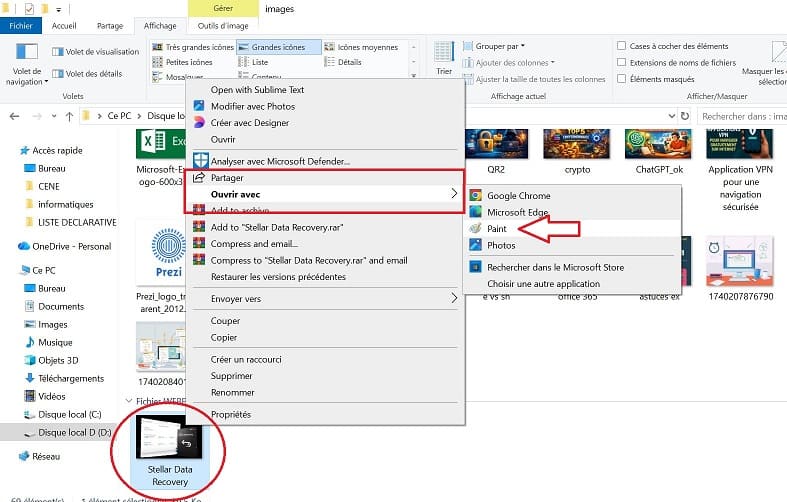Open Propriétés of the file
The height and width of the screenshot is (502, 787).
[x=231, y=415]
